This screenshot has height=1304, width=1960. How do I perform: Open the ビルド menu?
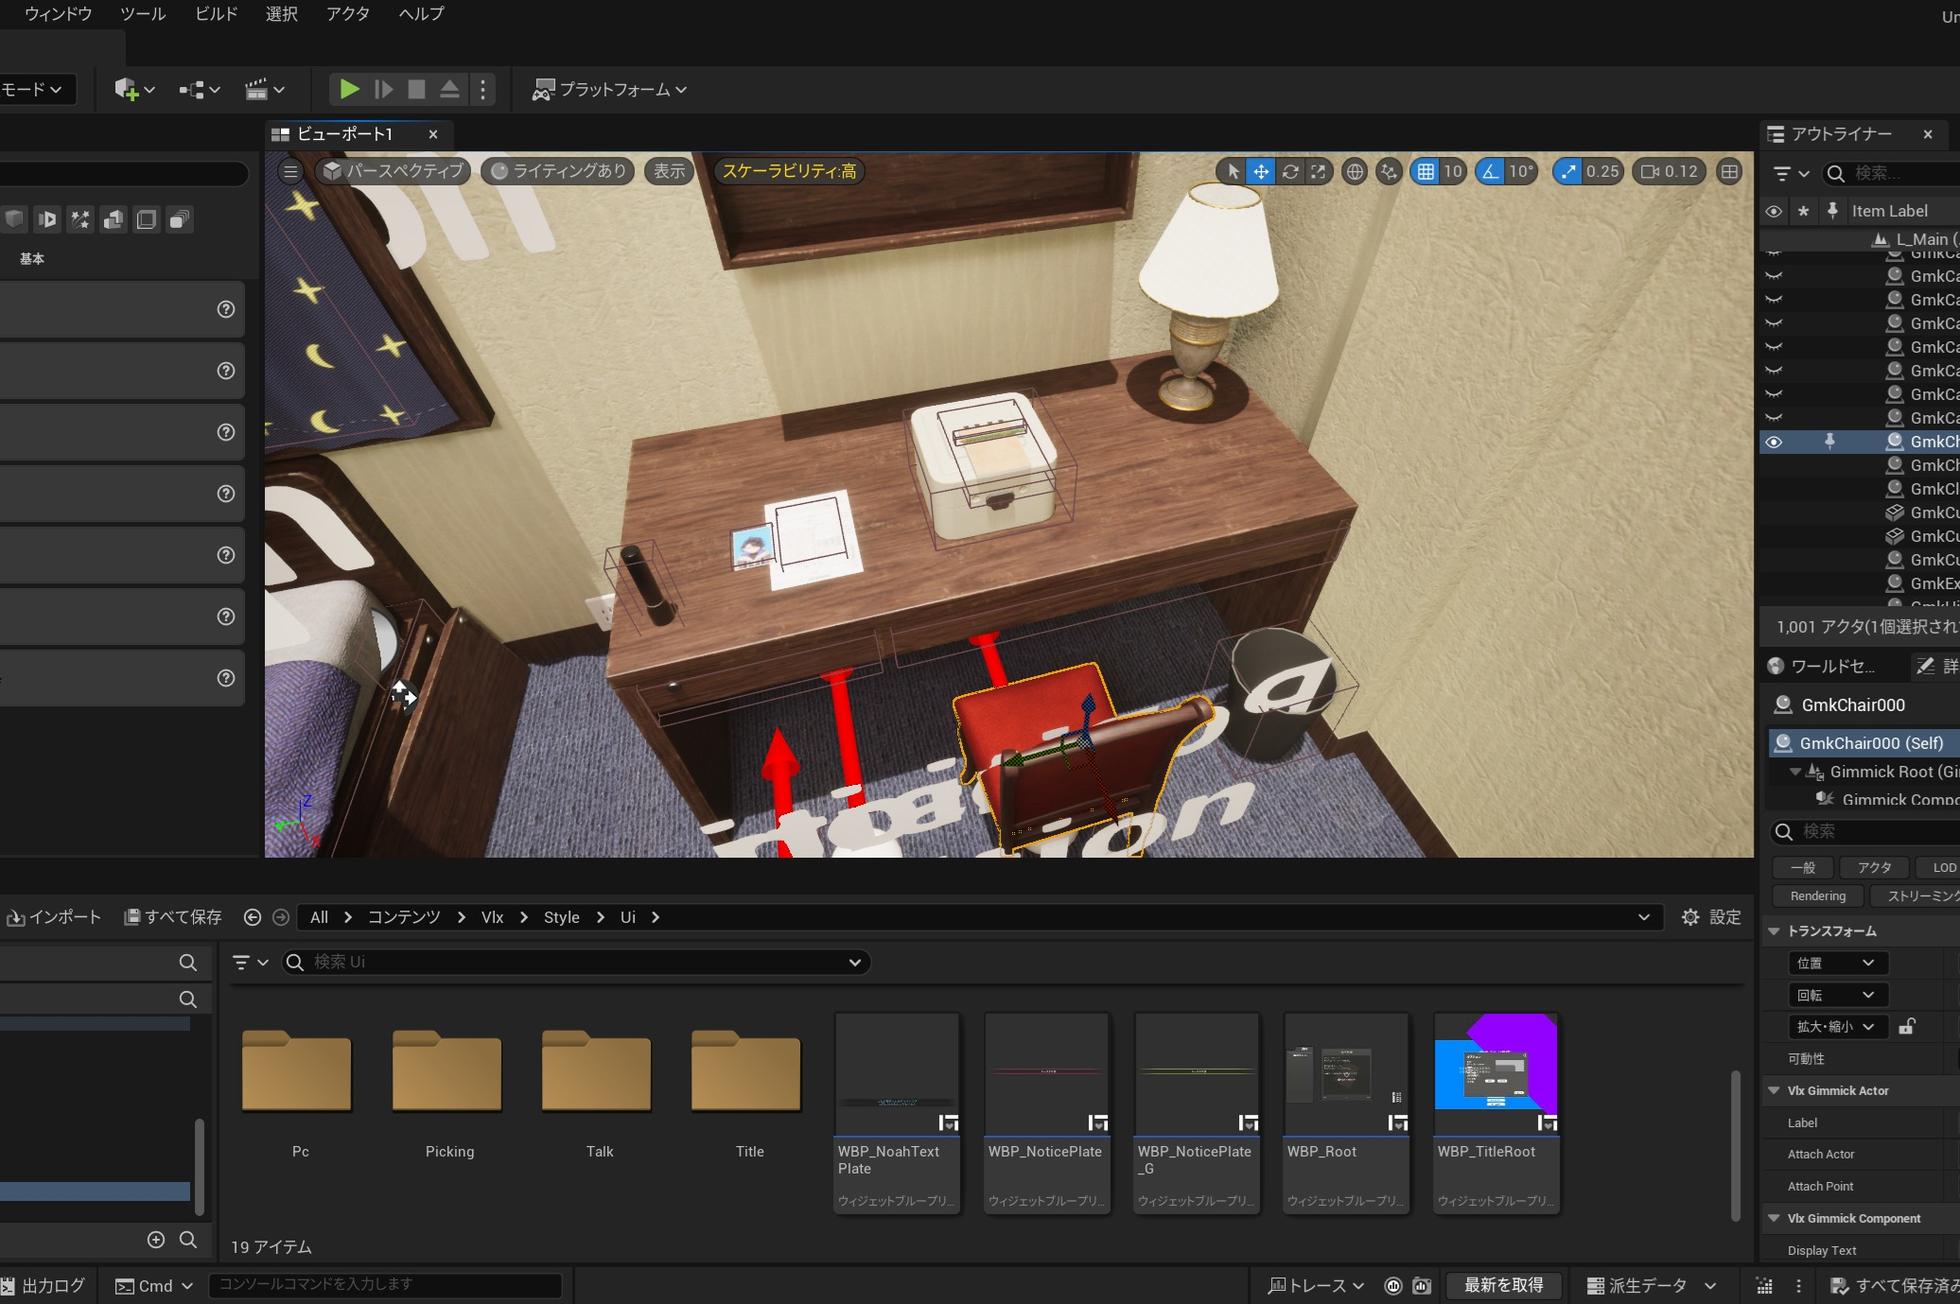(216, 14)
